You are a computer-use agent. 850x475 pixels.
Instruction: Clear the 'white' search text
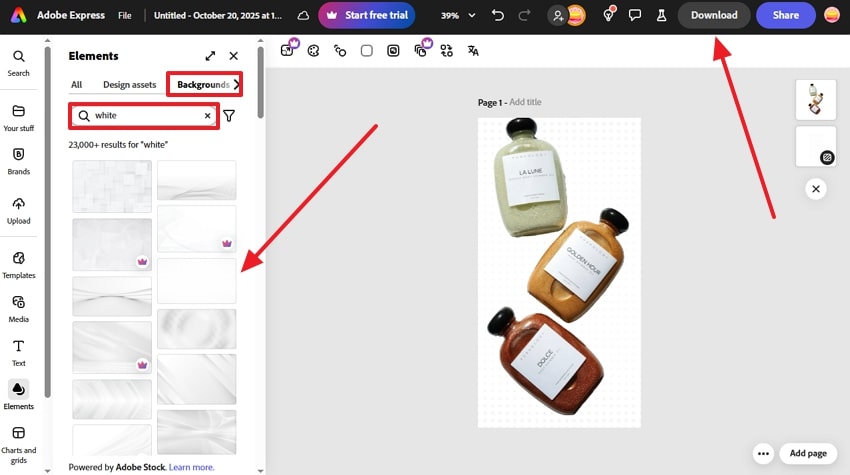click(208, 115)
